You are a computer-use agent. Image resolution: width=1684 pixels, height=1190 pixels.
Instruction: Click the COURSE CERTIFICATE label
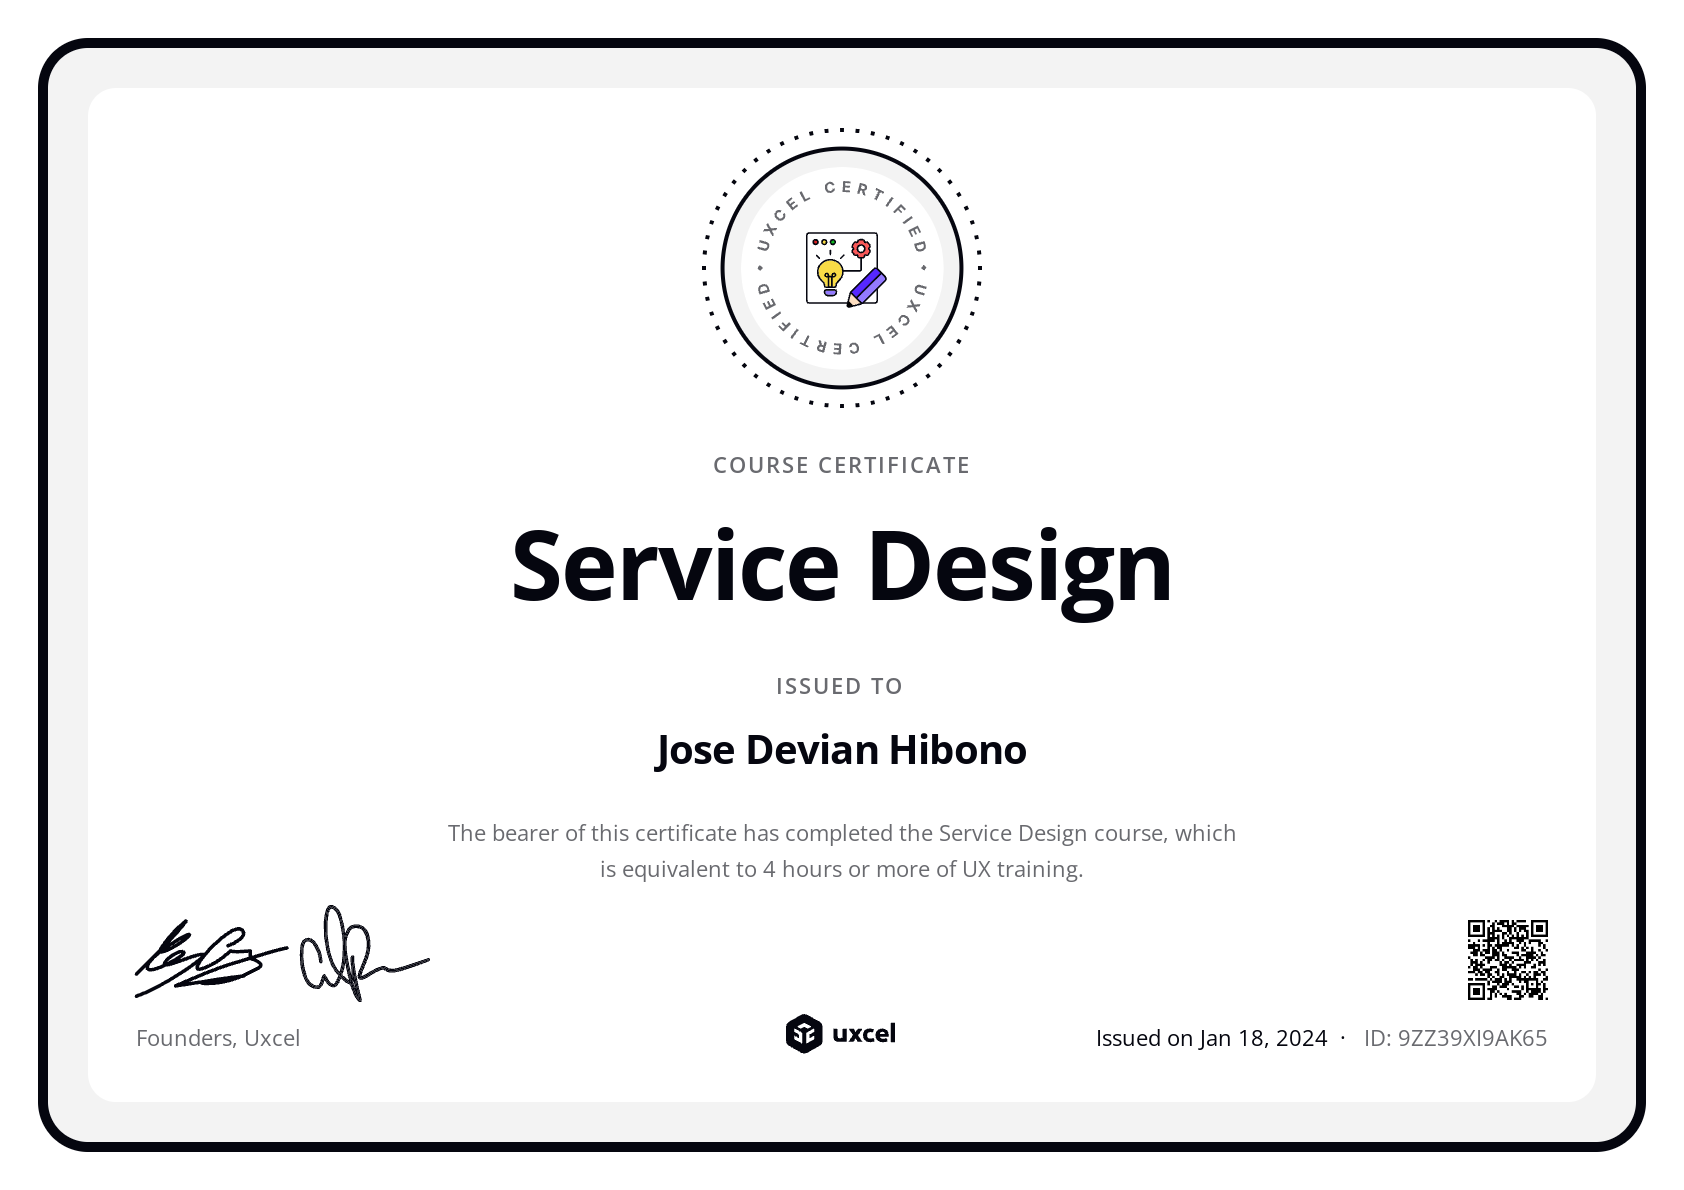(841, 464)
